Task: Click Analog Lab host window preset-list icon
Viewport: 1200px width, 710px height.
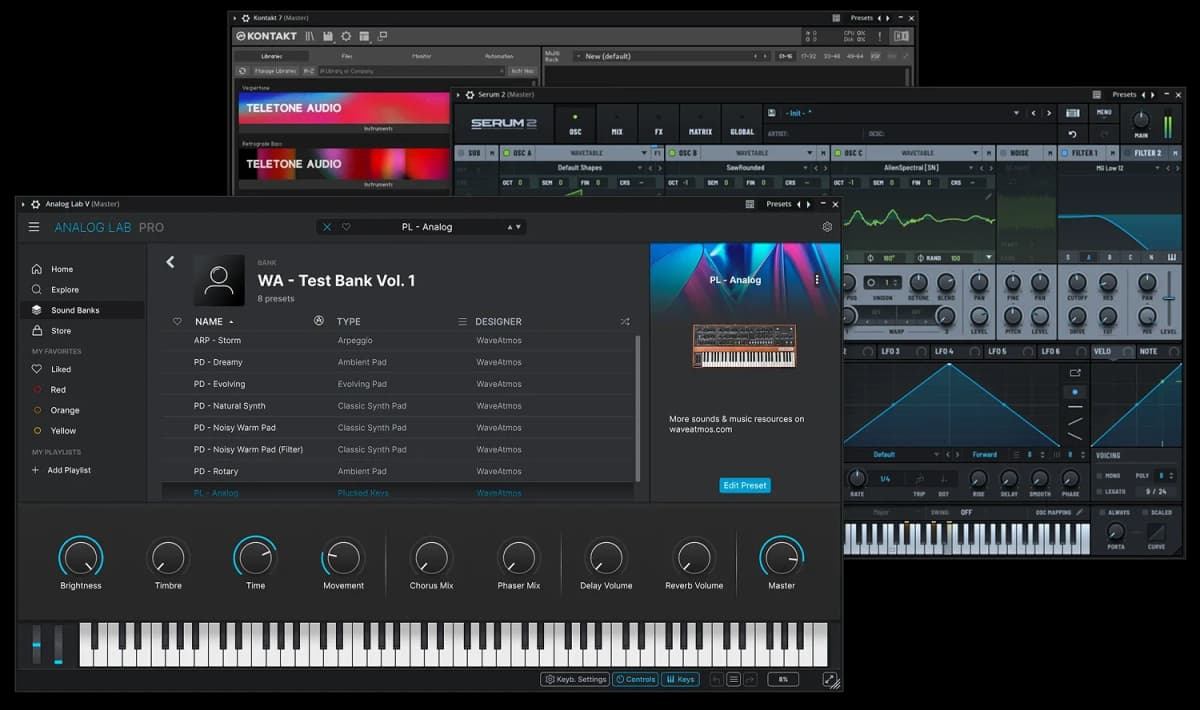Action: pos(750,204)
